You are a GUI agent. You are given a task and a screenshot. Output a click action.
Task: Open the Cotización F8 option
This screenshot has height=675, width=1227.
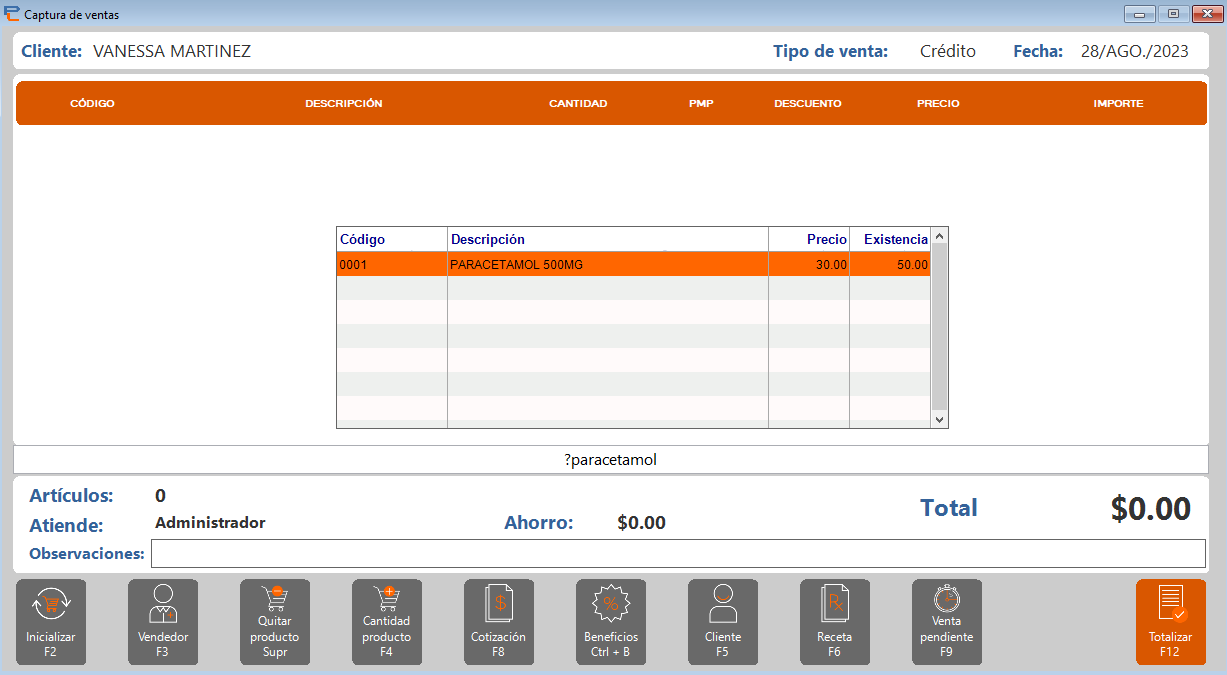(499, 622)
